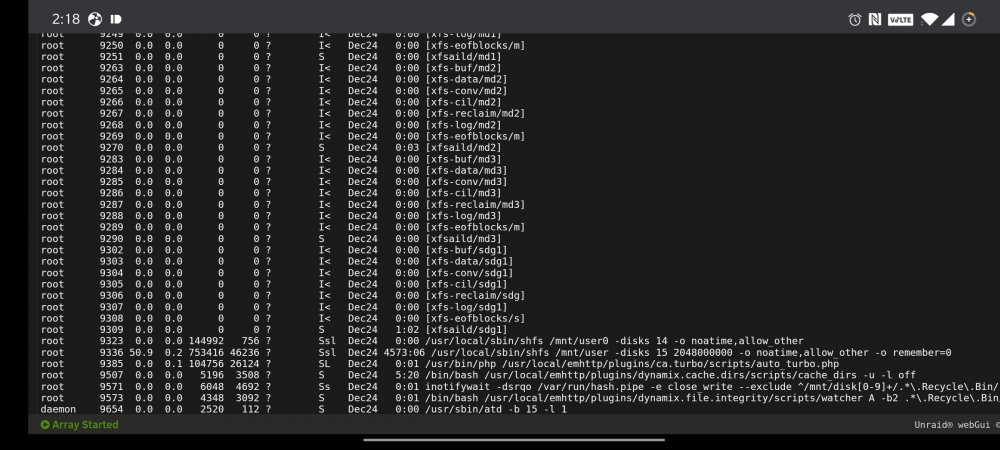Click the Unraid webGui footer text

click(x=955, y=425)
